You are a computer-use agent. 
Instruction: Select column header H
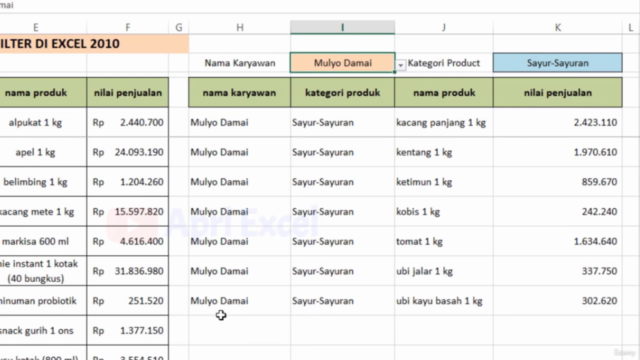pyautogui.click(x=240, y=27)
